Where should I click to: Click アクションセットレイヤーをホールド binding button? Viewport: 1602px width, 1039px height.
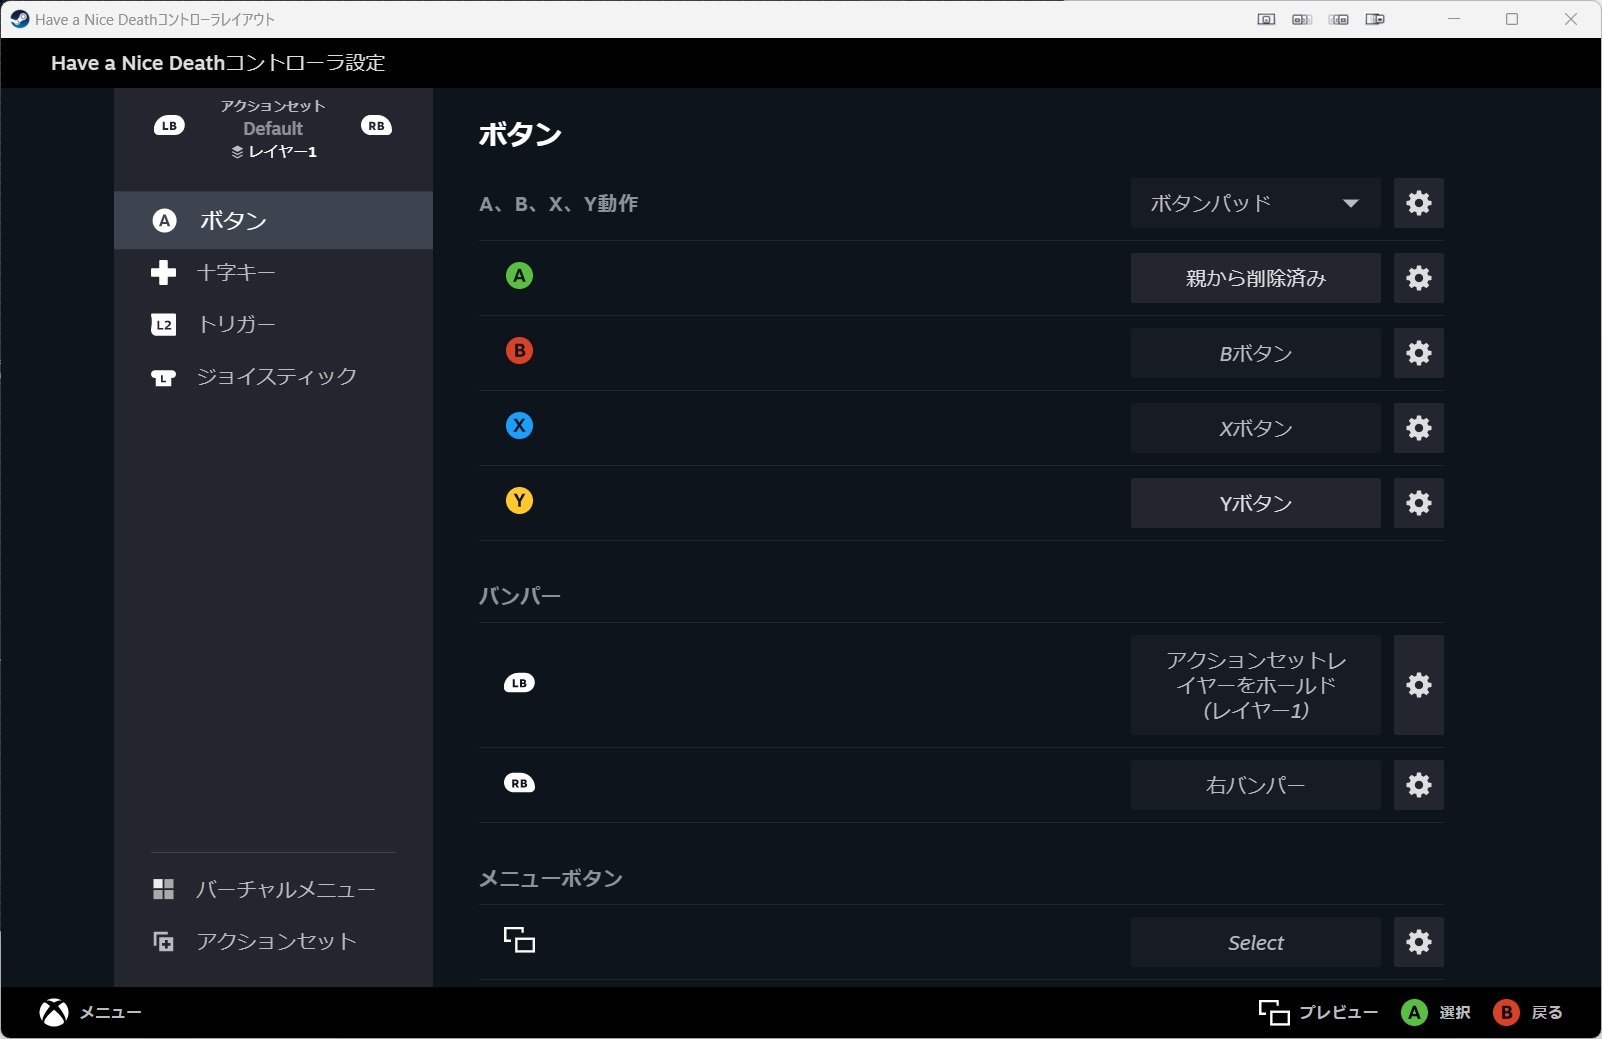[x=1256, y=685]
